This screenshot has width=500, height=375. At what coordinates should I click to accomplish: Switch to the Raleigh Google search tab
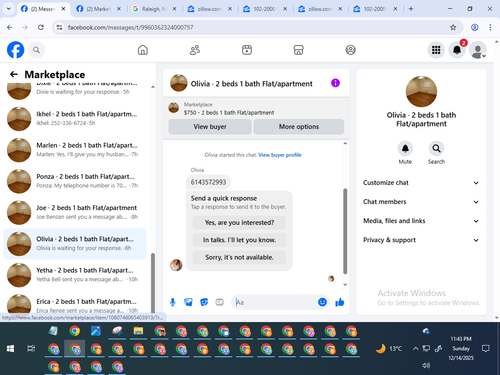point(153,9)
